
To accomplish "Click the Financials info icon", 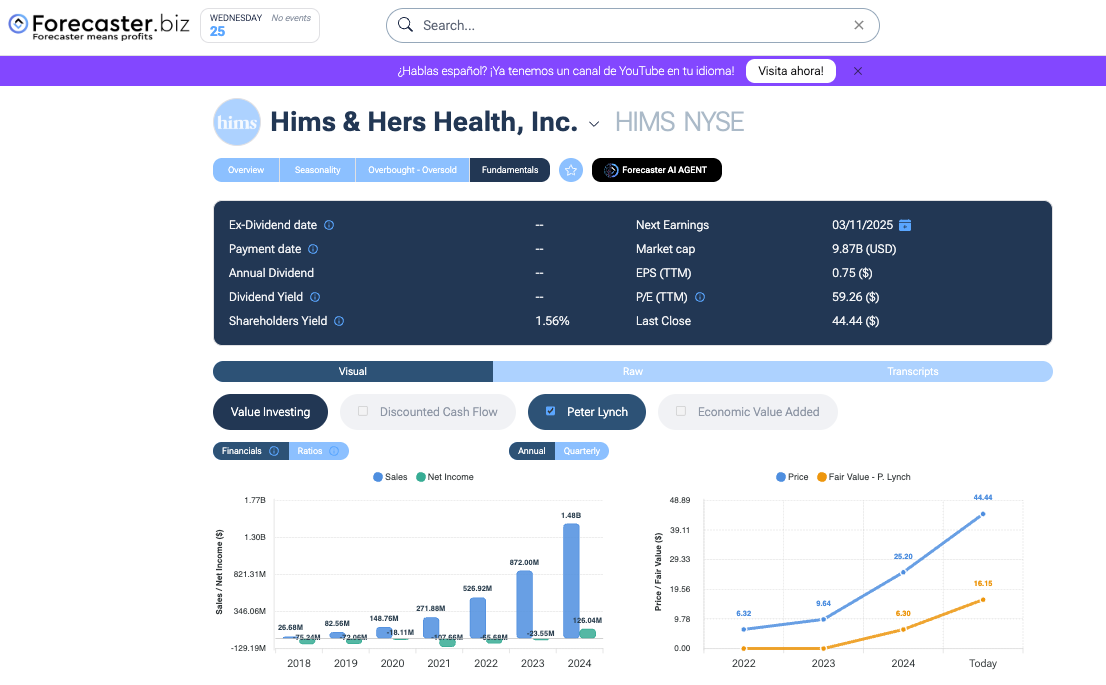I will click(x=274, y=451).
